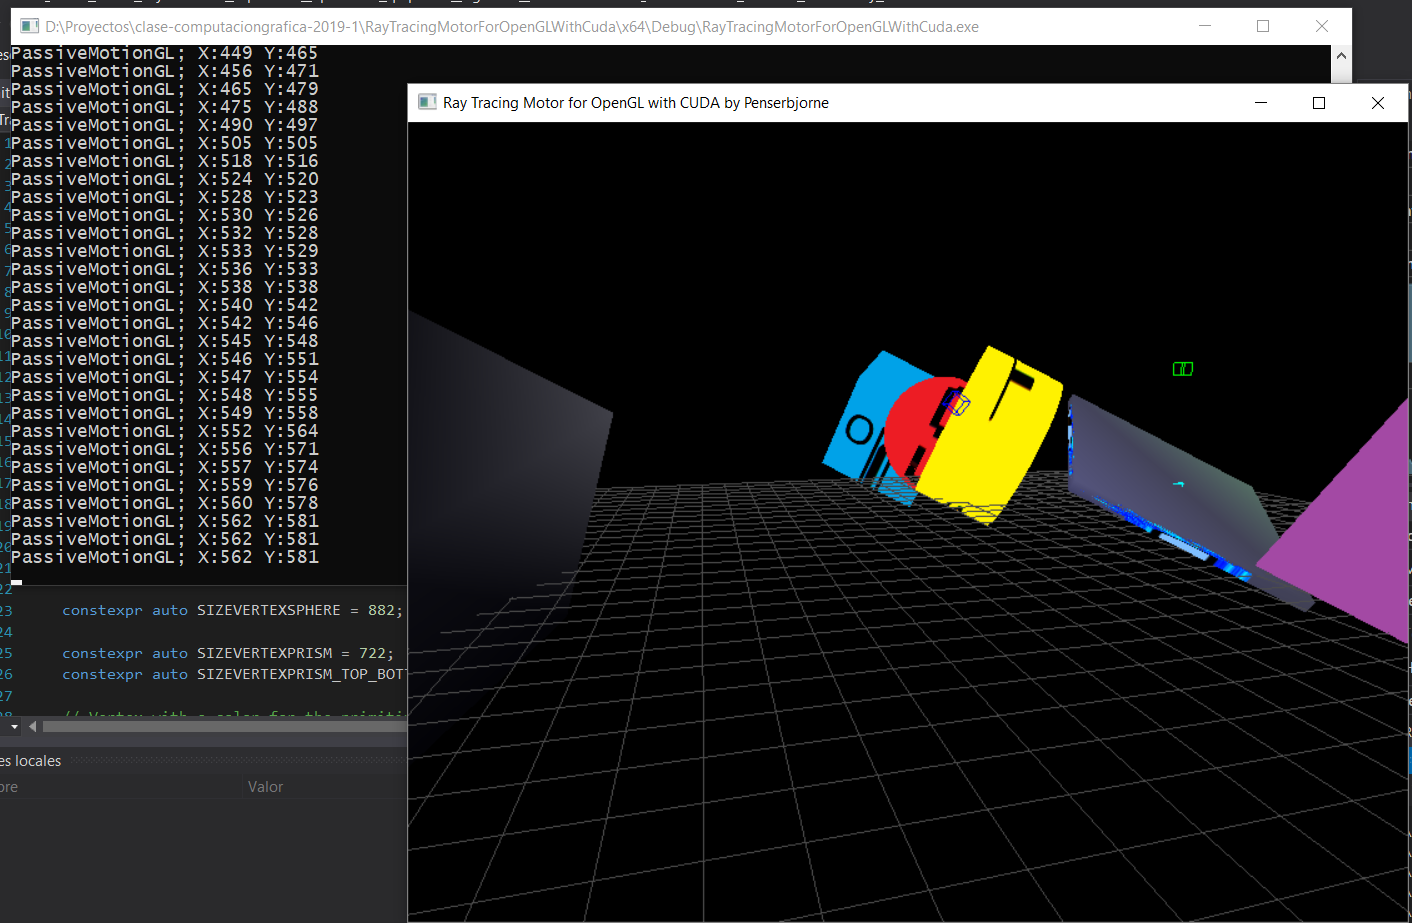Click the SIZEVERTEXPRISM_TOP_BOT code line
The image size is (1412, 923).
click(233, 674)
